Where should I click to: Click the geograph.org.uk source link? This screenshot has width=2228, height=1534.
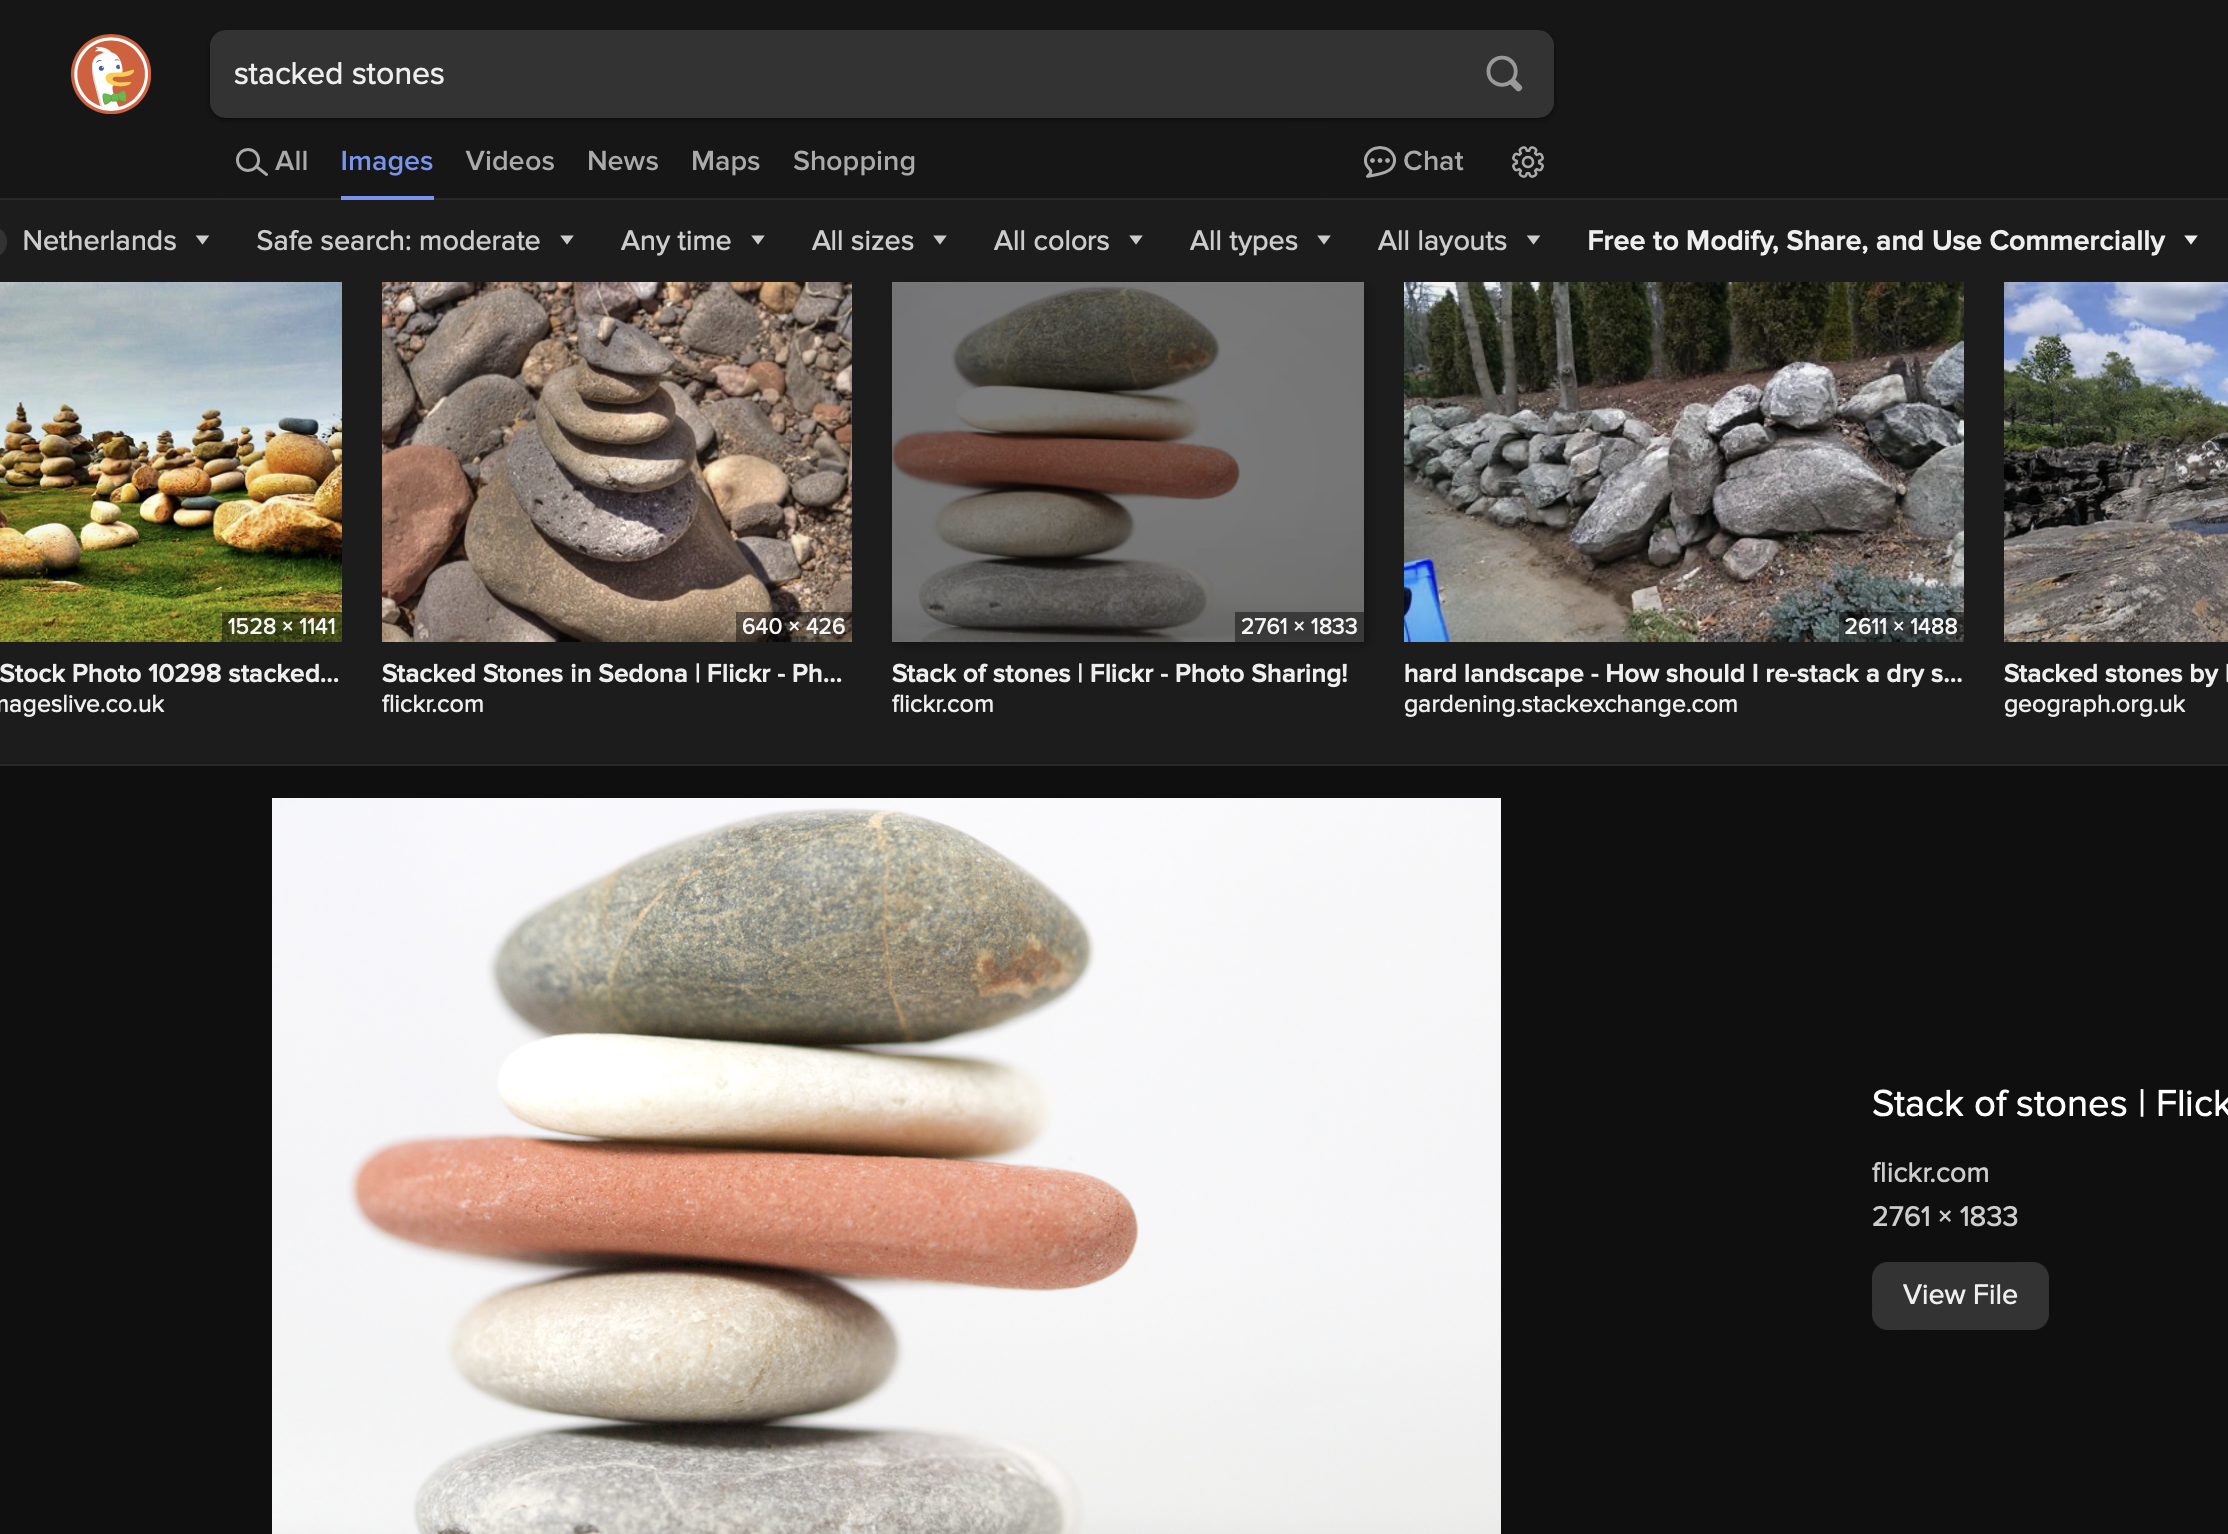coord(2094,704)
